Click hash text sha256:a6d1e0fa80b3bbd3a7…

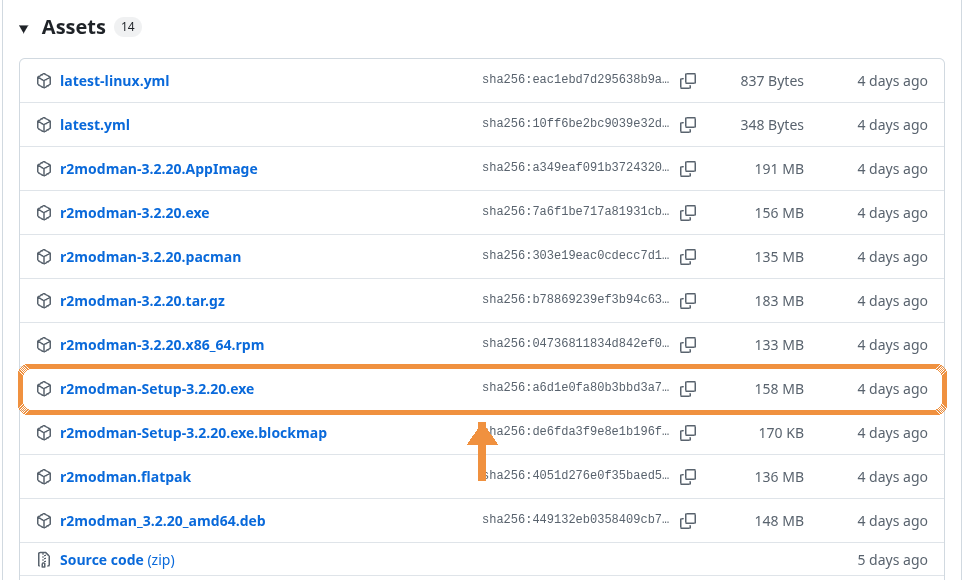click(x=575, y=387)
